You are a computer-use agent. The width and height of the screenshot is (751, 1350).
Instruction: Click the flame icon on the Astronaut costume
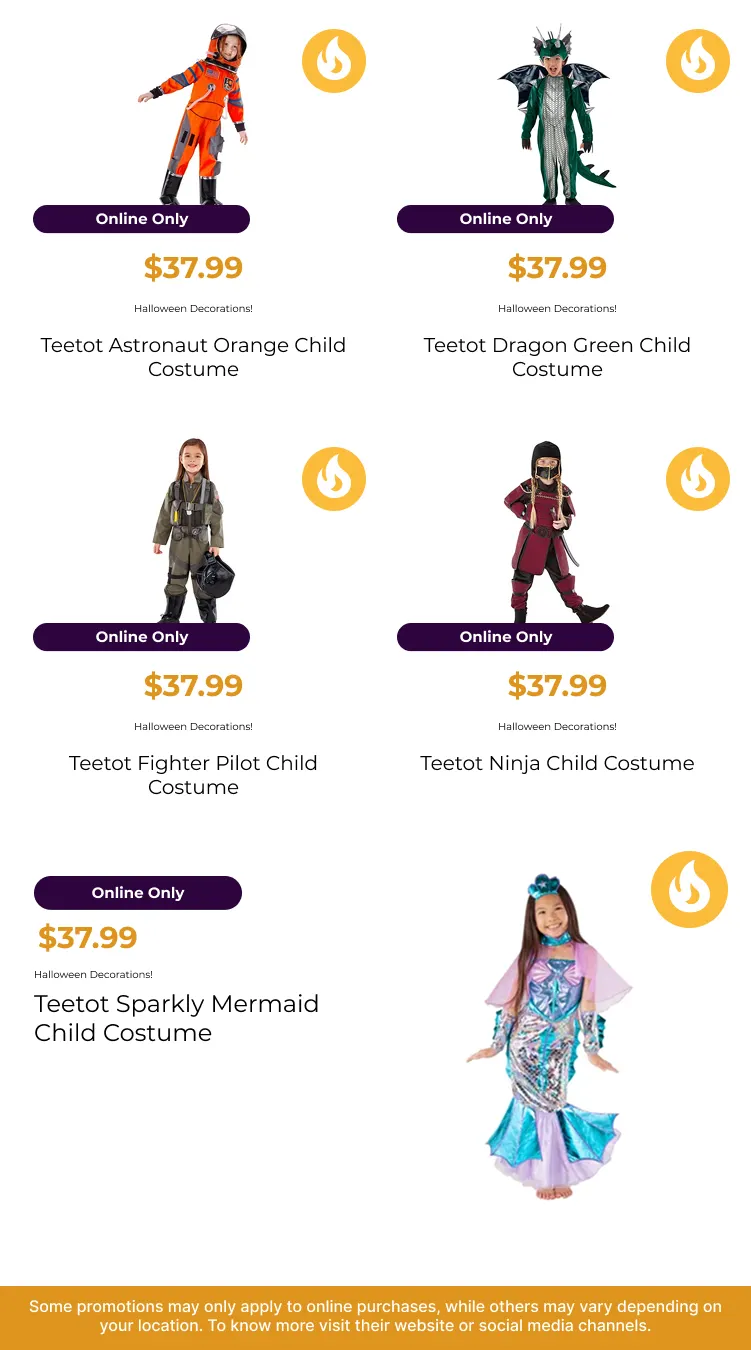click(x=334, y=61)
